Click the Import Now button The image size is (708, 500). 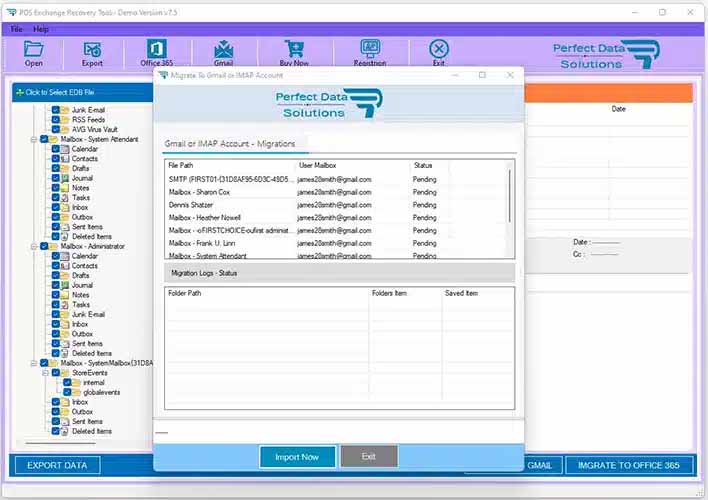(x=297, y=457)
